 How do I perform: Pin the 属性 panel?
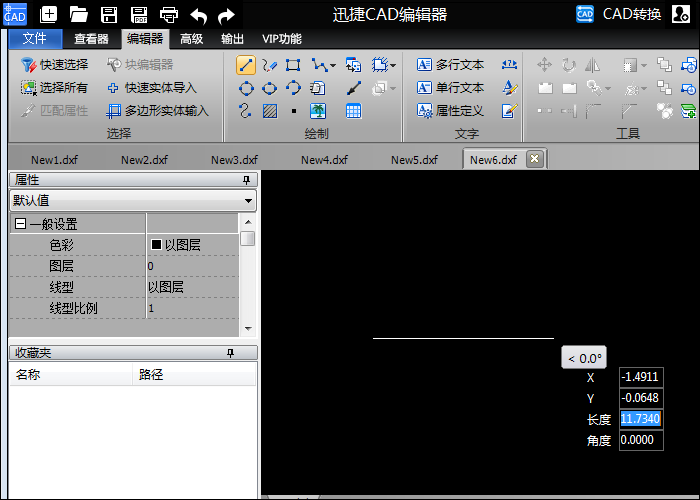(x=246, y=179)
